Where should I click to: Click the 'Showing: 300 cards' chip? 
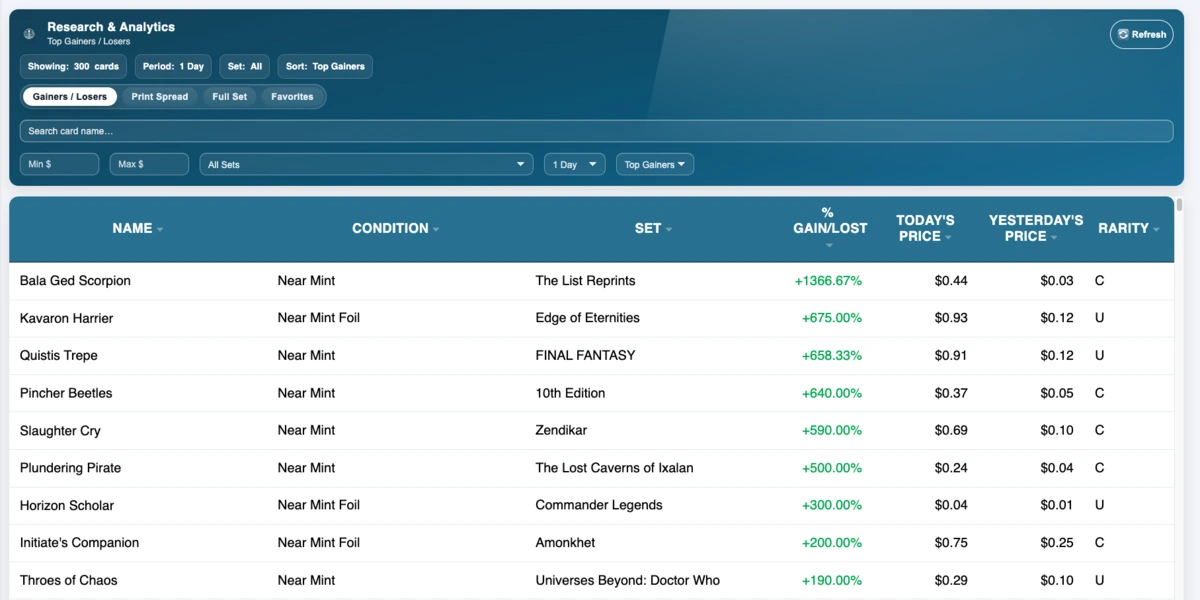[73, 66]
